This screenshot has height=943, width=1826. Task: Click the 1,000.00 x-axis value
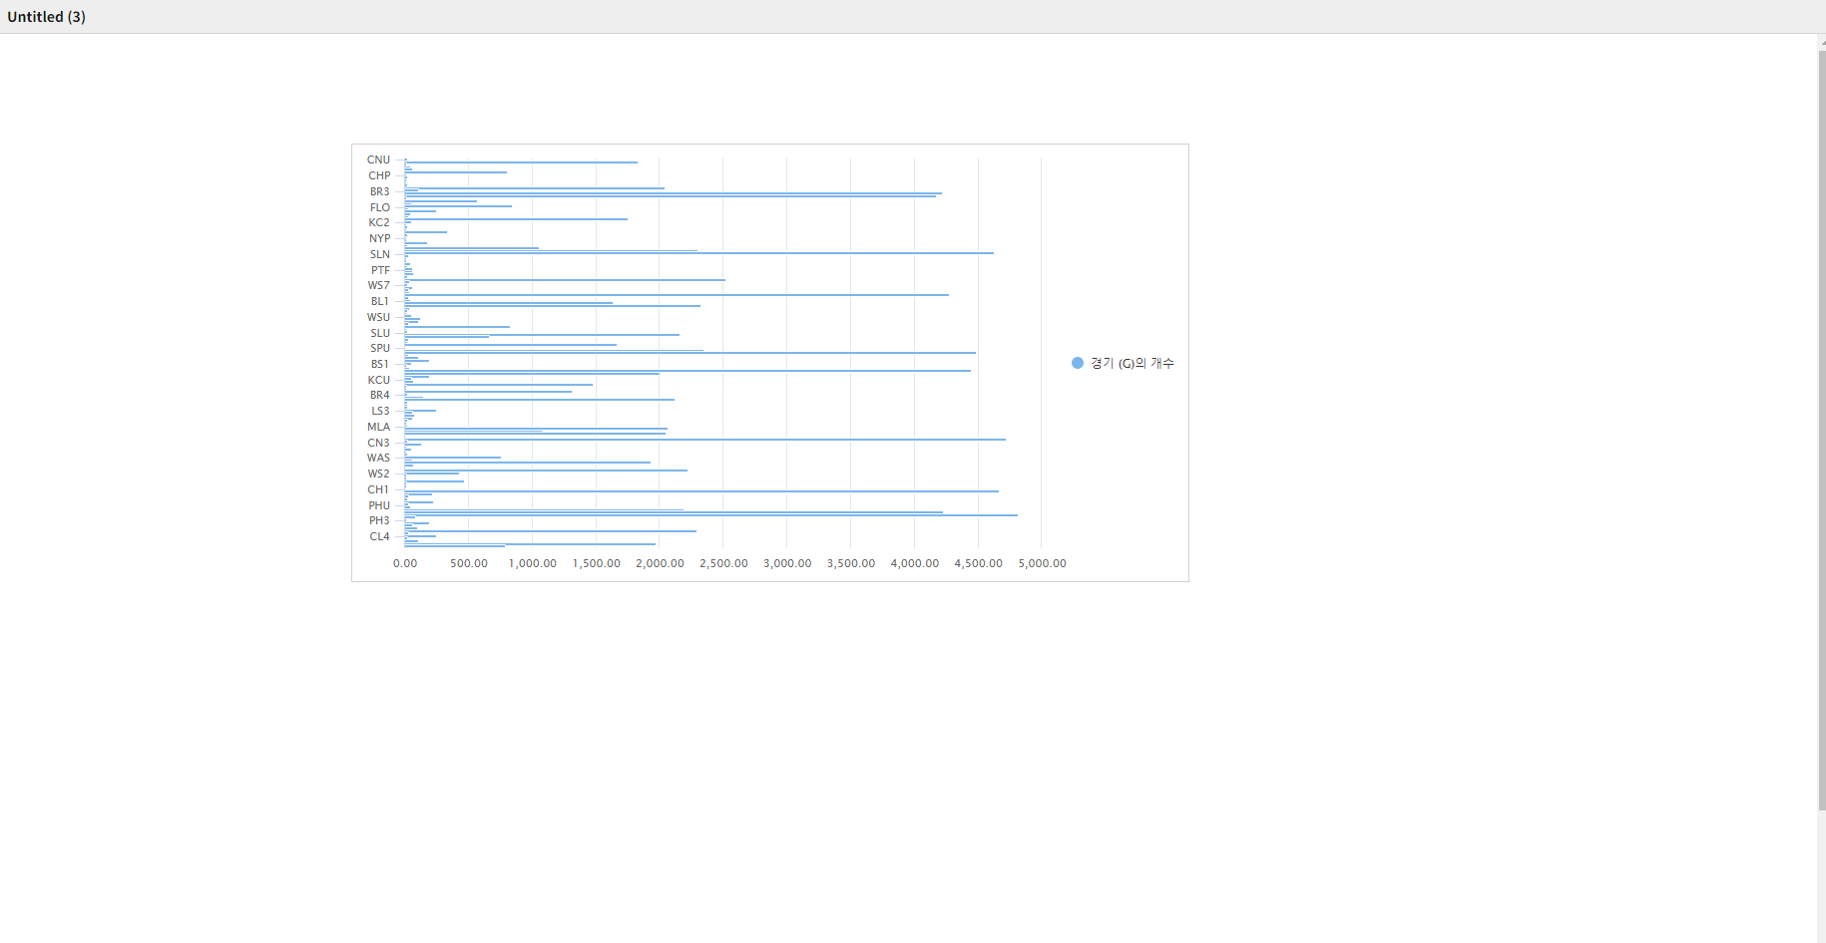click(533, 564)
